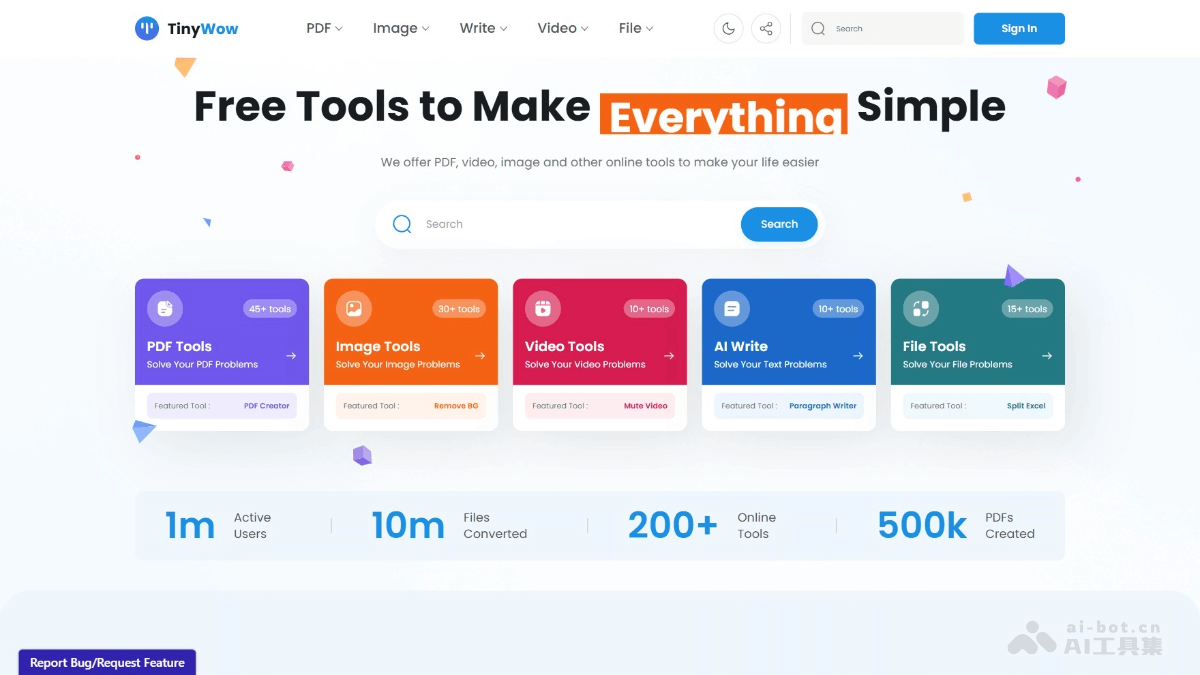The image size is (1200, 675).
Task: Toggle dark mode with the moon icon
Action: (x=728, y=28)
